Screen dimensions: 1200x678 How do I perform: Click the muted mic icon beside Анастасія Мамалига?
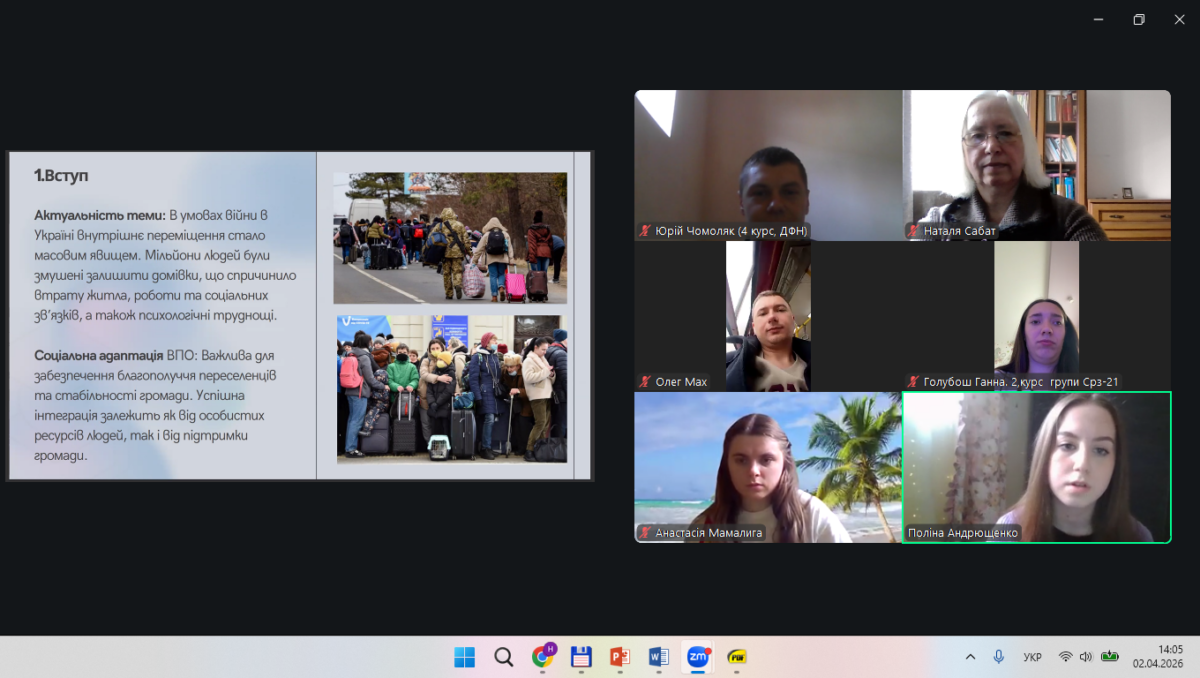tap(645, 533)
